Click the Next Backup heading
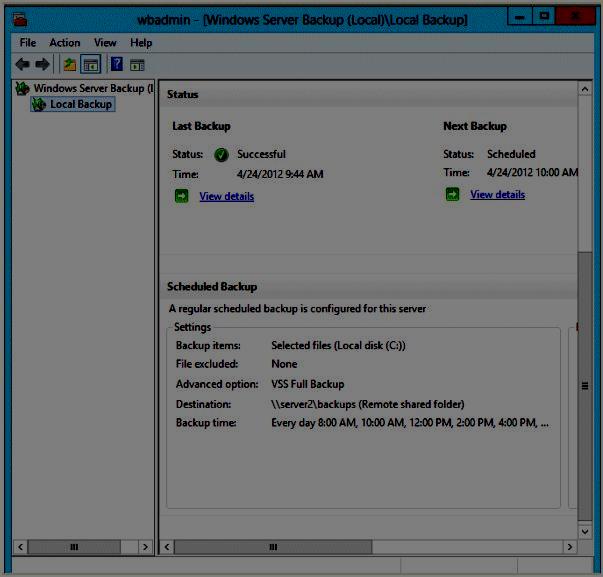The height and width of the screenshot is (577, 603). 475,126
